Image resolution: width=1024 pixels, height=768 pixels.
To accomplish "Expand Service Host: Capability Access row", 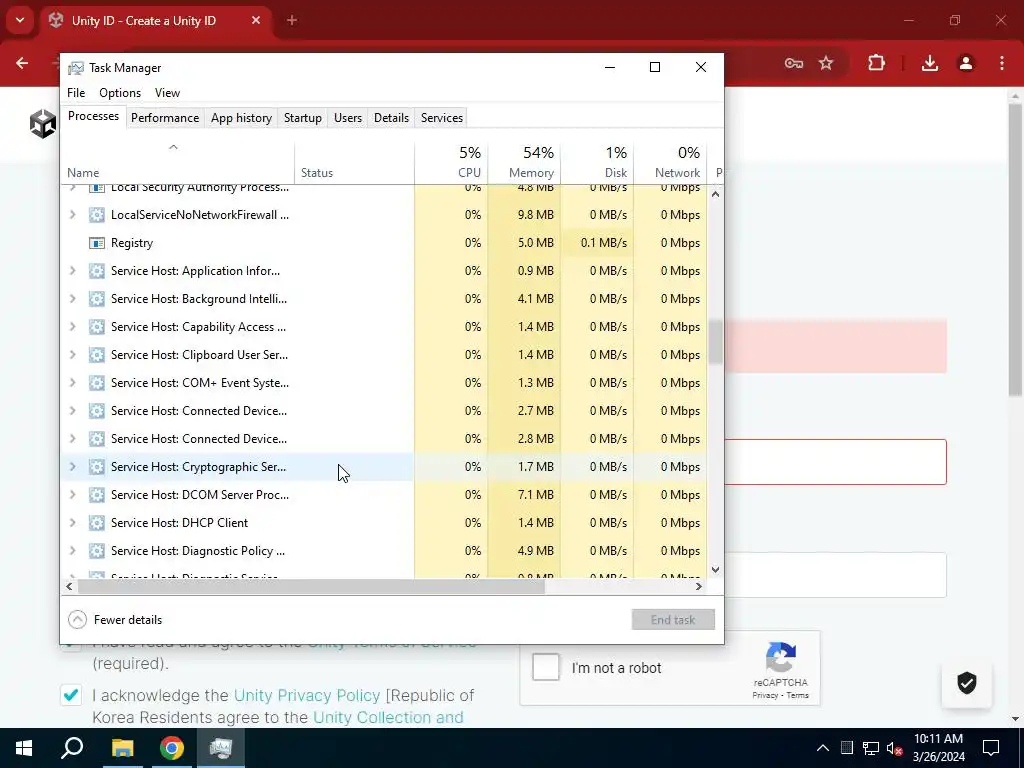I will [x=72, y=327].
